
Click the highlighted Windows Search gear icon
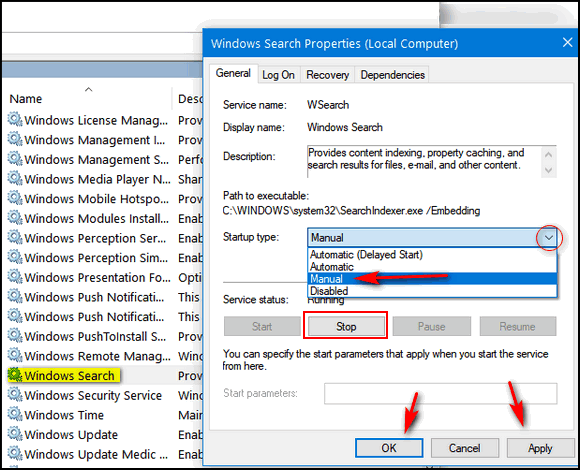pos(15,375)
